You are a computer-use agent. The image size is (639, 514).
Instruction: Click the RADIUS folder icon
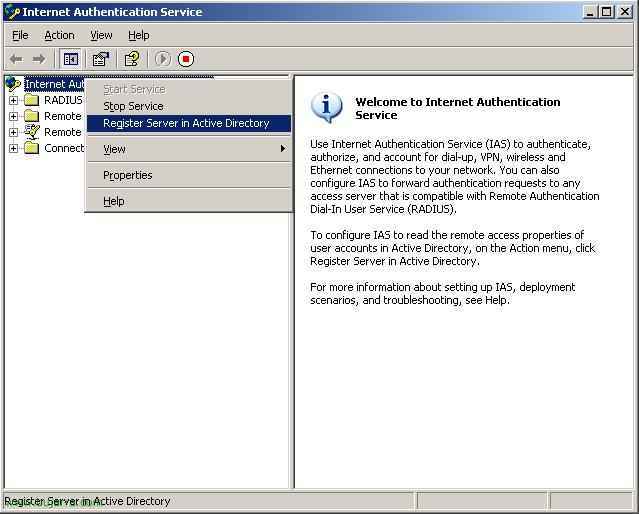pyautogui.click(x=31, y=100)
